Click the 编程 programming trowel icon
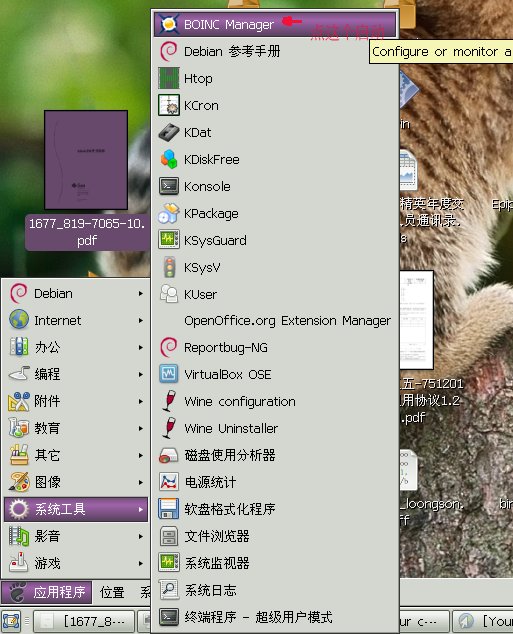 pyautogui.click(x=19, y=374)
